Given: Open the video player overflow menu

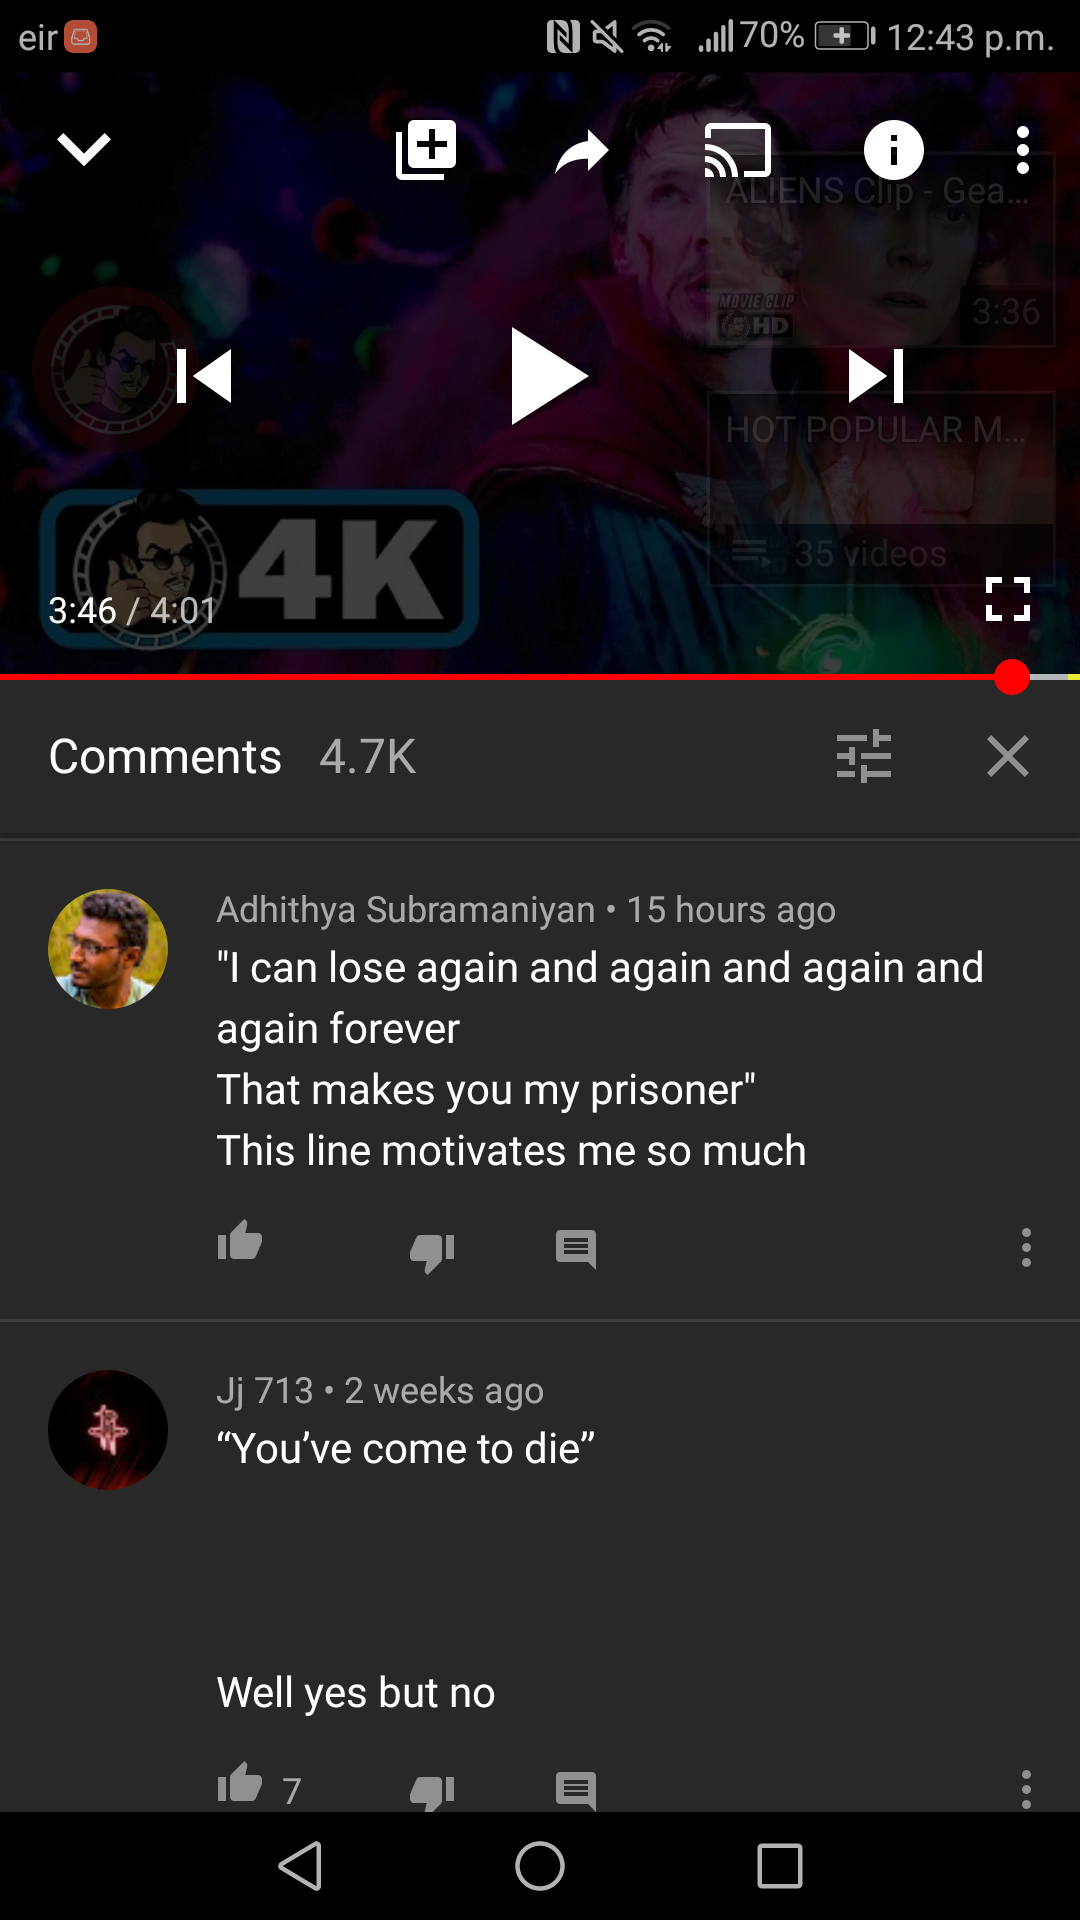Looking at the screenshot, I should [x=1022, y=150].
